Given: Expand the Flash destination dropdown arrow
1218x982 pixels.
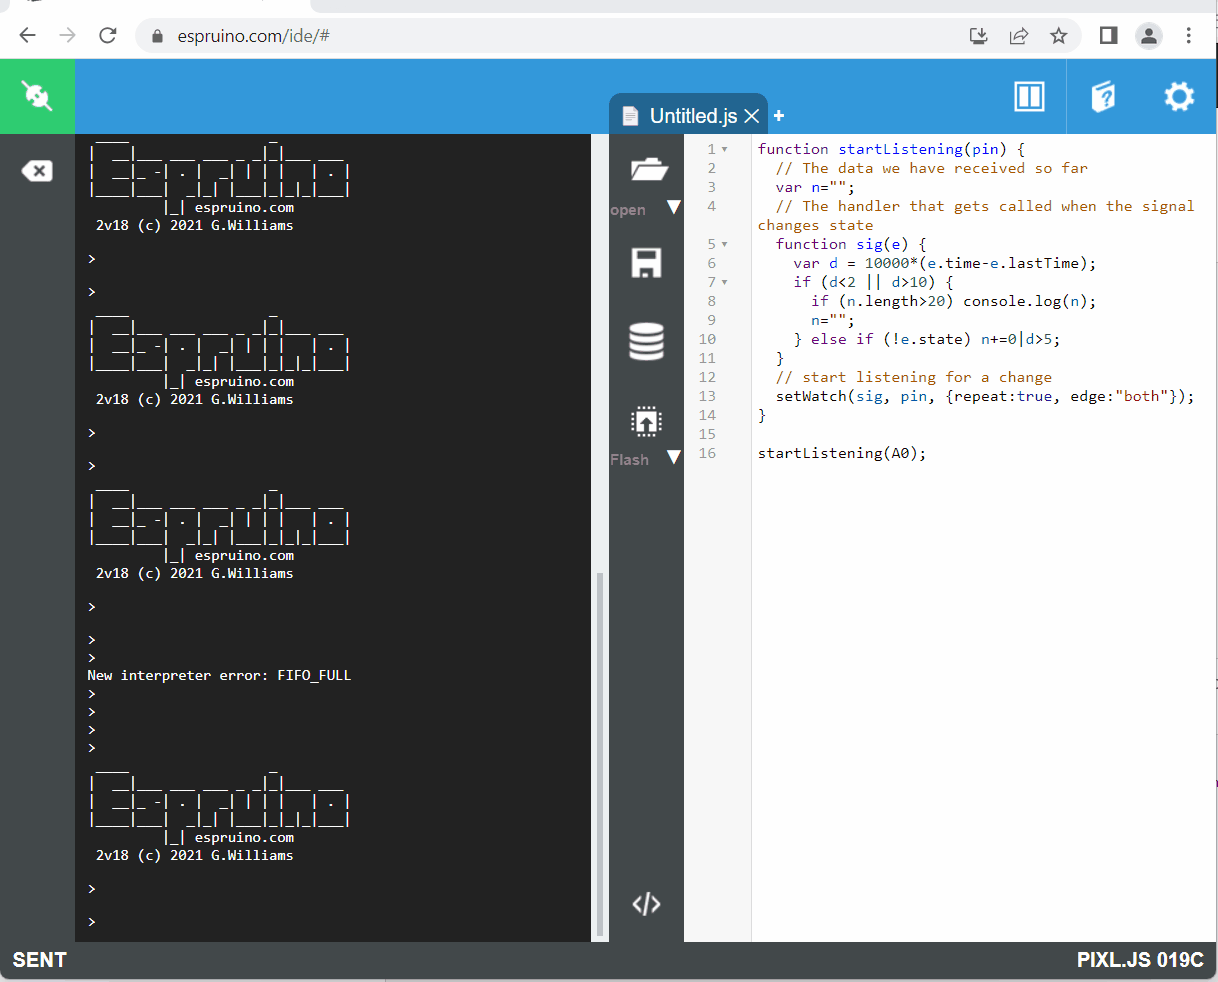Looking at the screenshot, I should click(x=673, y=457).
